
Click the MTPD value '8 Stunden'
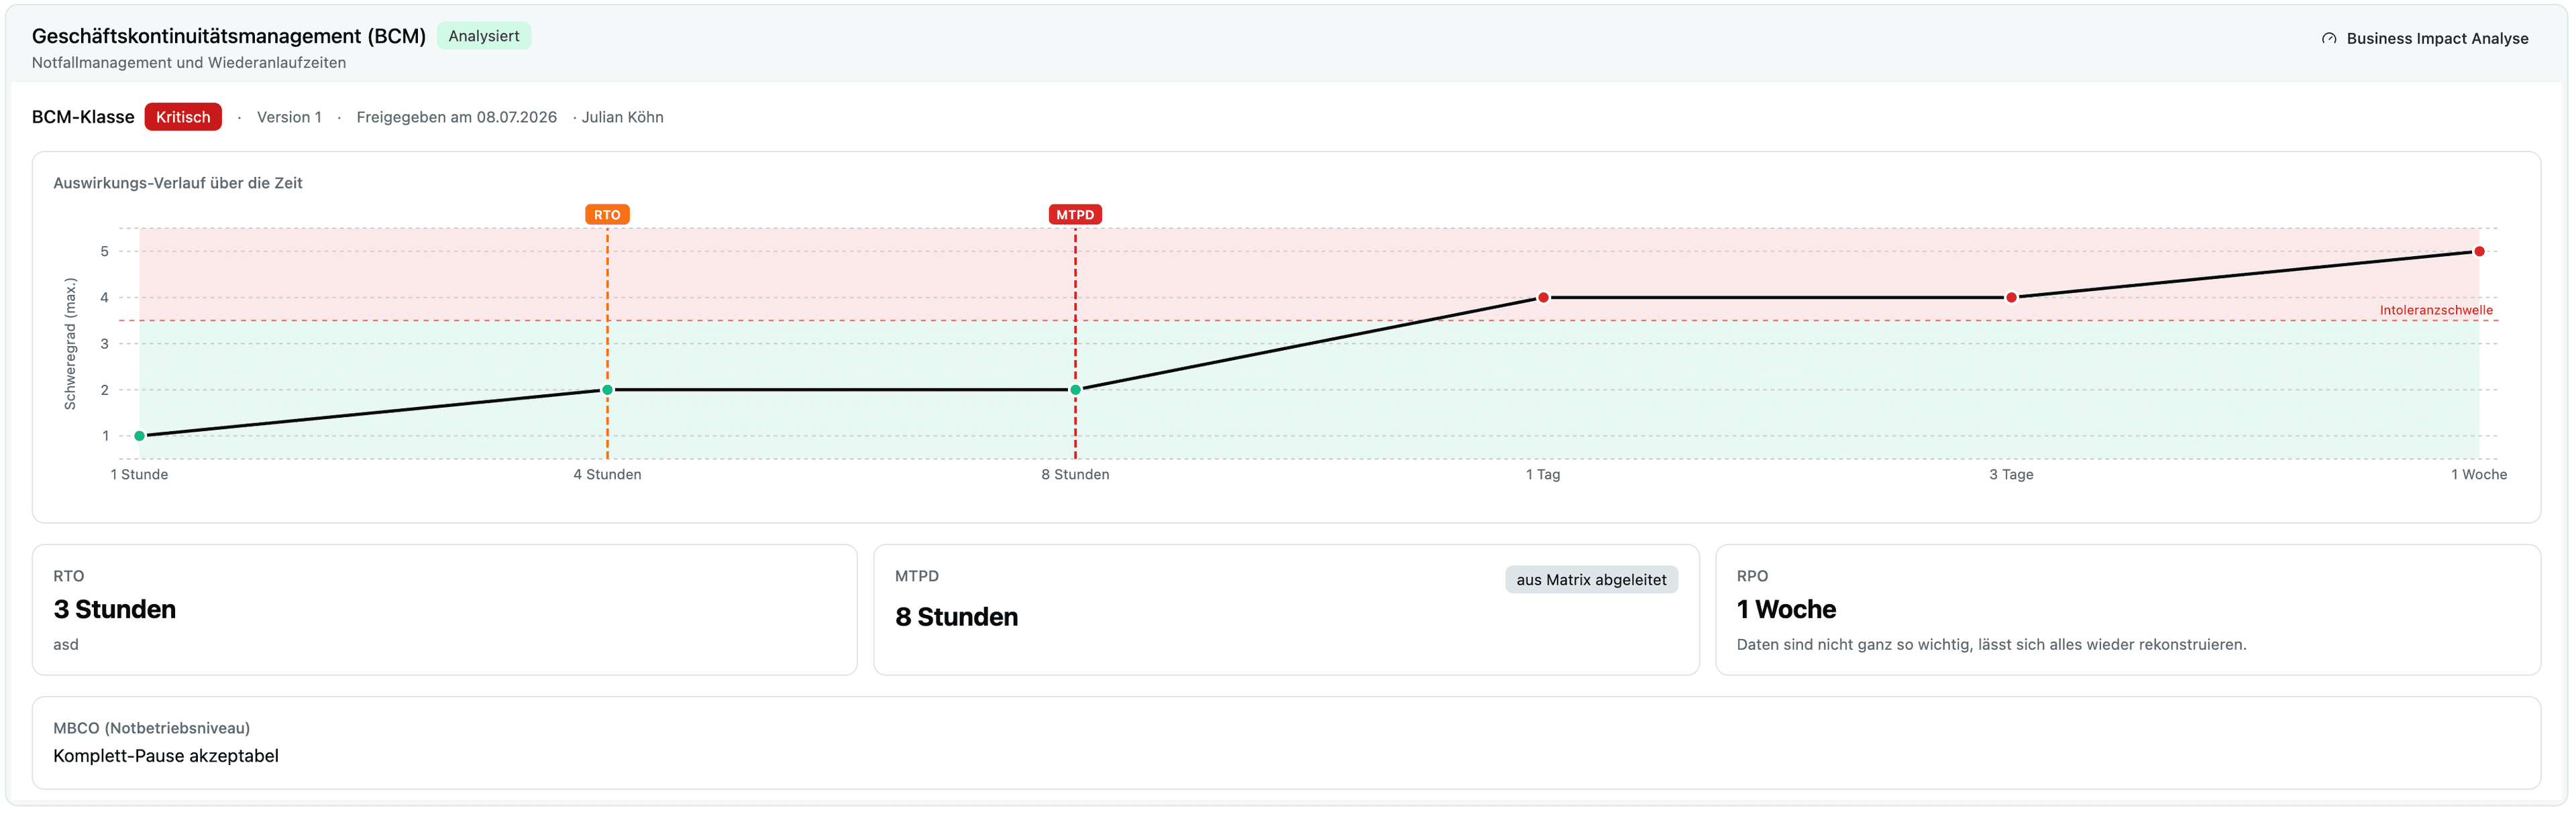click(956, 617)
